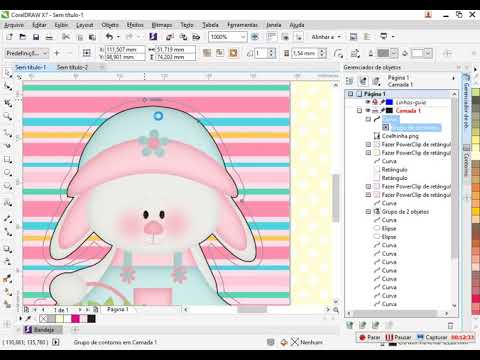Export the drawing using export icon
The image size is (480, 360).
[x=183, y=37]
